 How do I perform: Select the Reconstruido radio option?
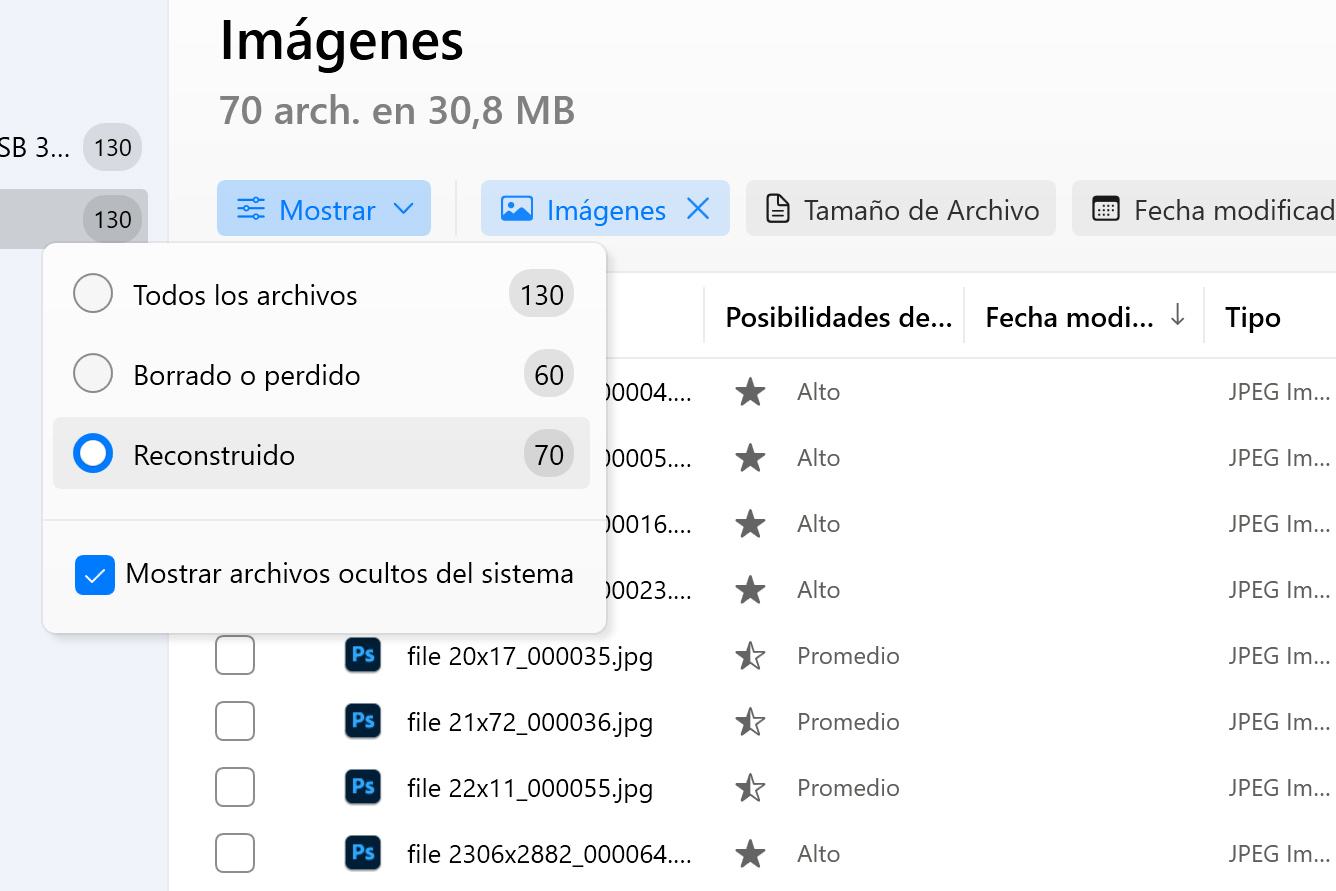(x=93, y=455)
